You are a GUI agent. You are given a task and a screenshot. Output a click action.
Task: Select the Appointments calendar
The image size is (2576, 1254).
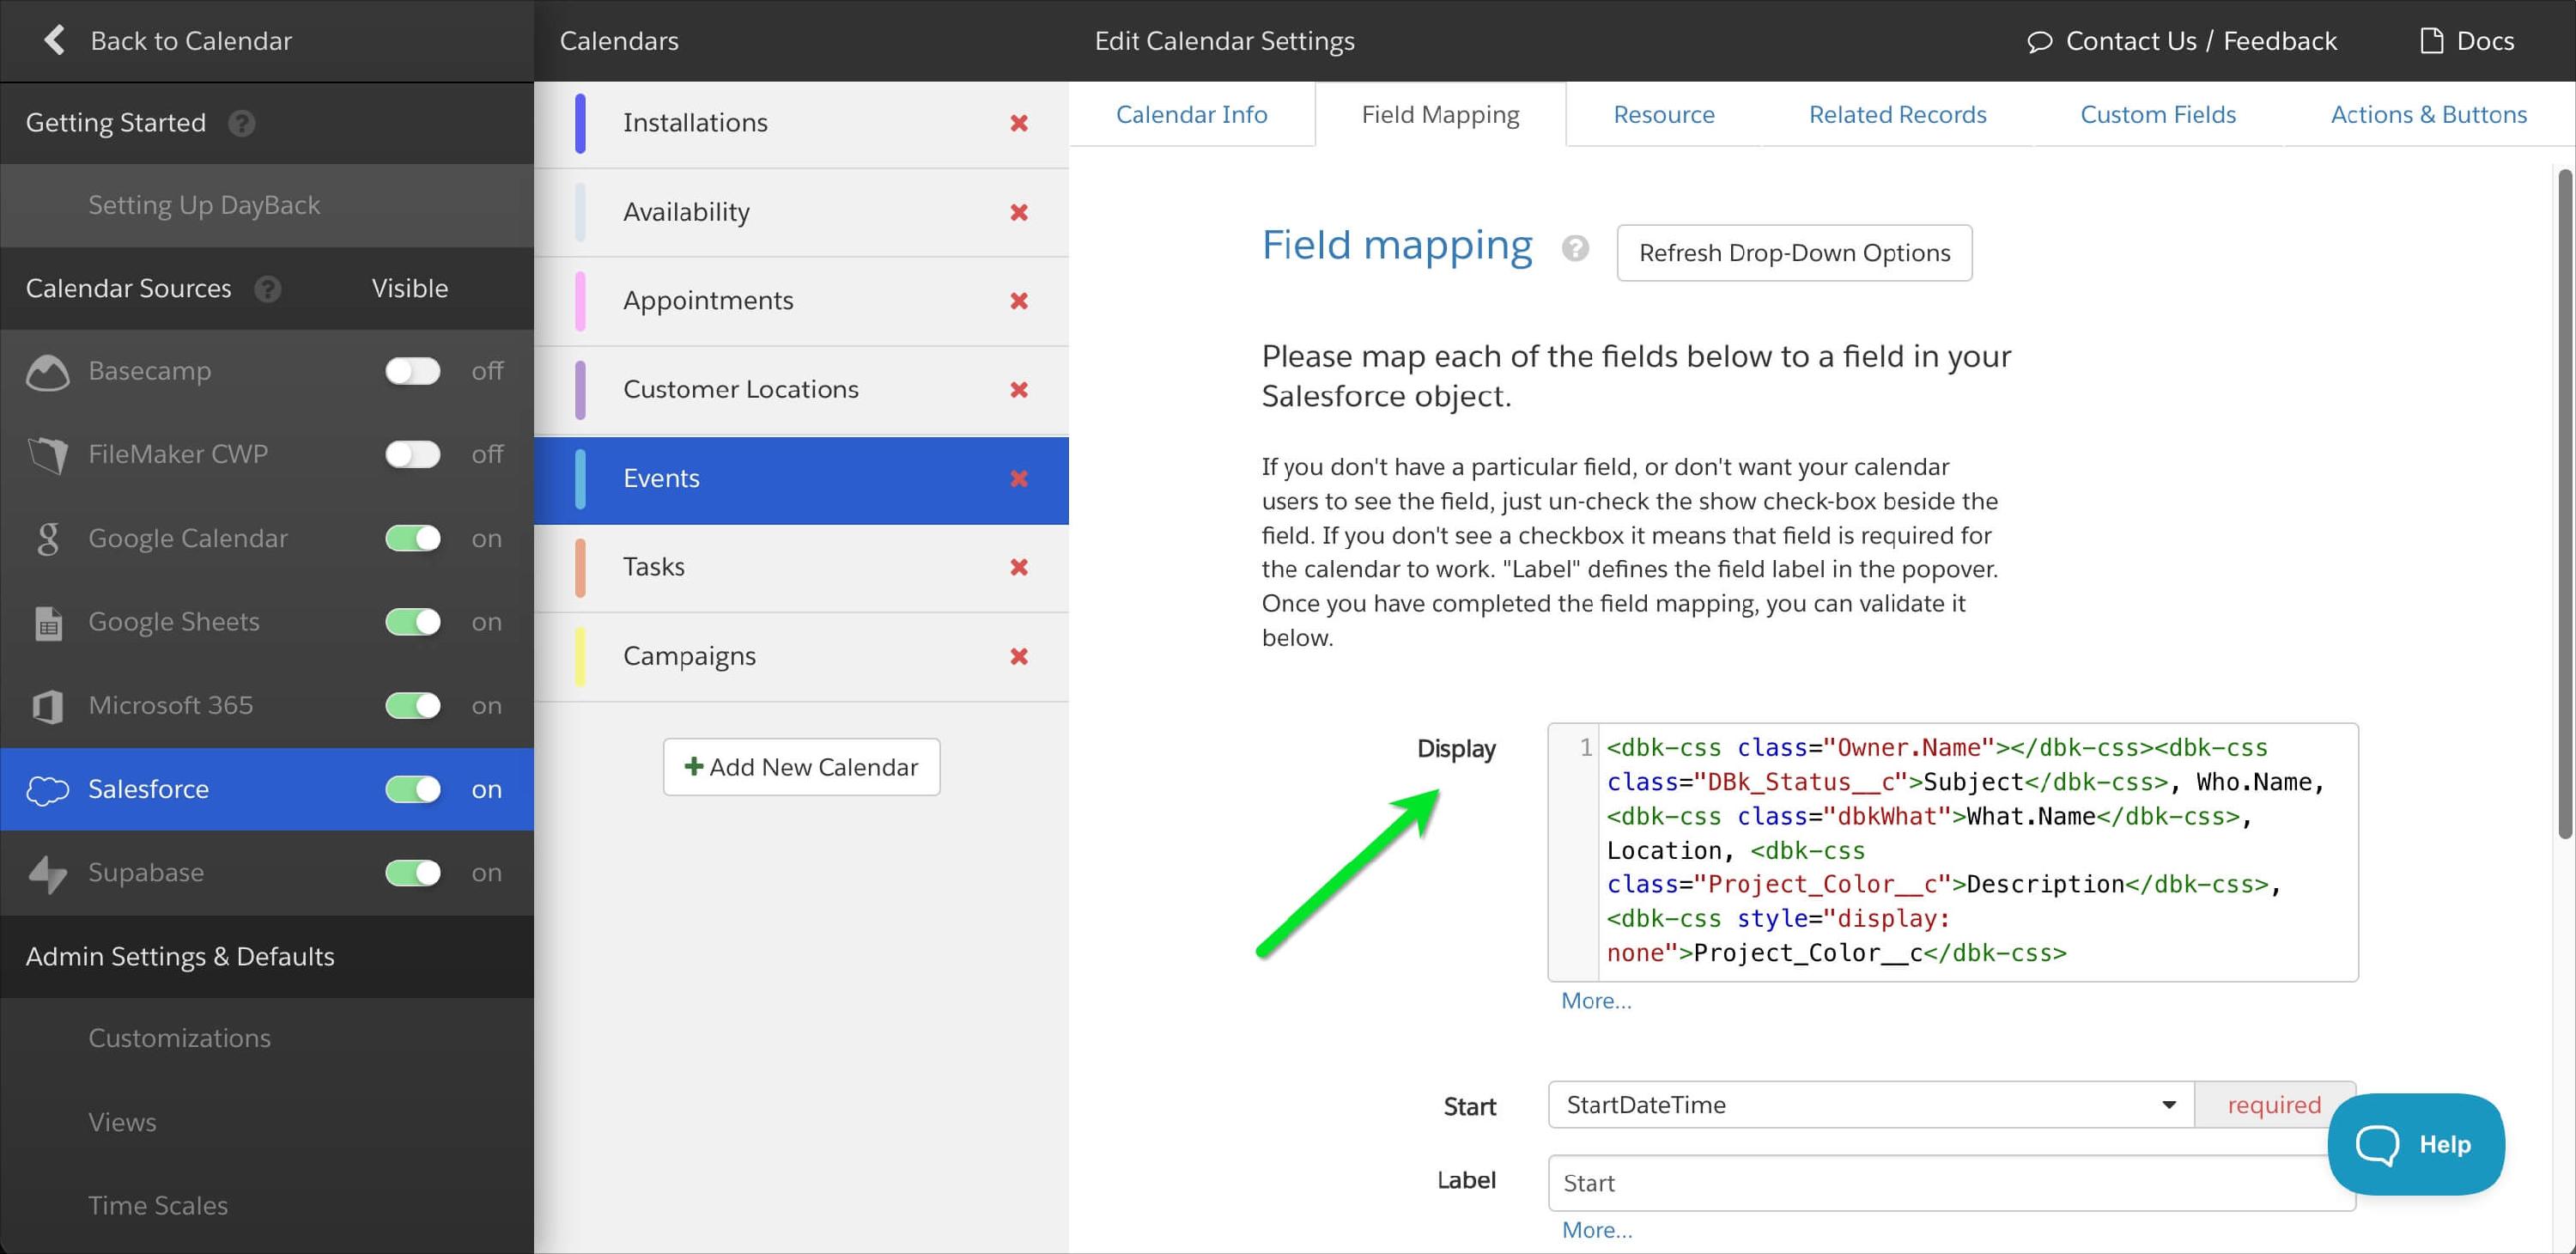(801, 302)
